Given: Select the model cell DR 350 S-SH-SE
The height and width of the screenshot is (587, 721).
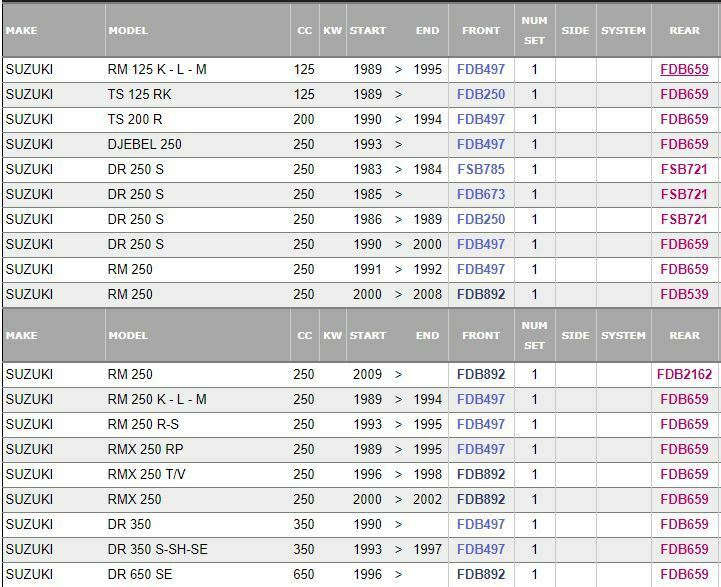Looking at the screenshot, I should click(157, 549).
